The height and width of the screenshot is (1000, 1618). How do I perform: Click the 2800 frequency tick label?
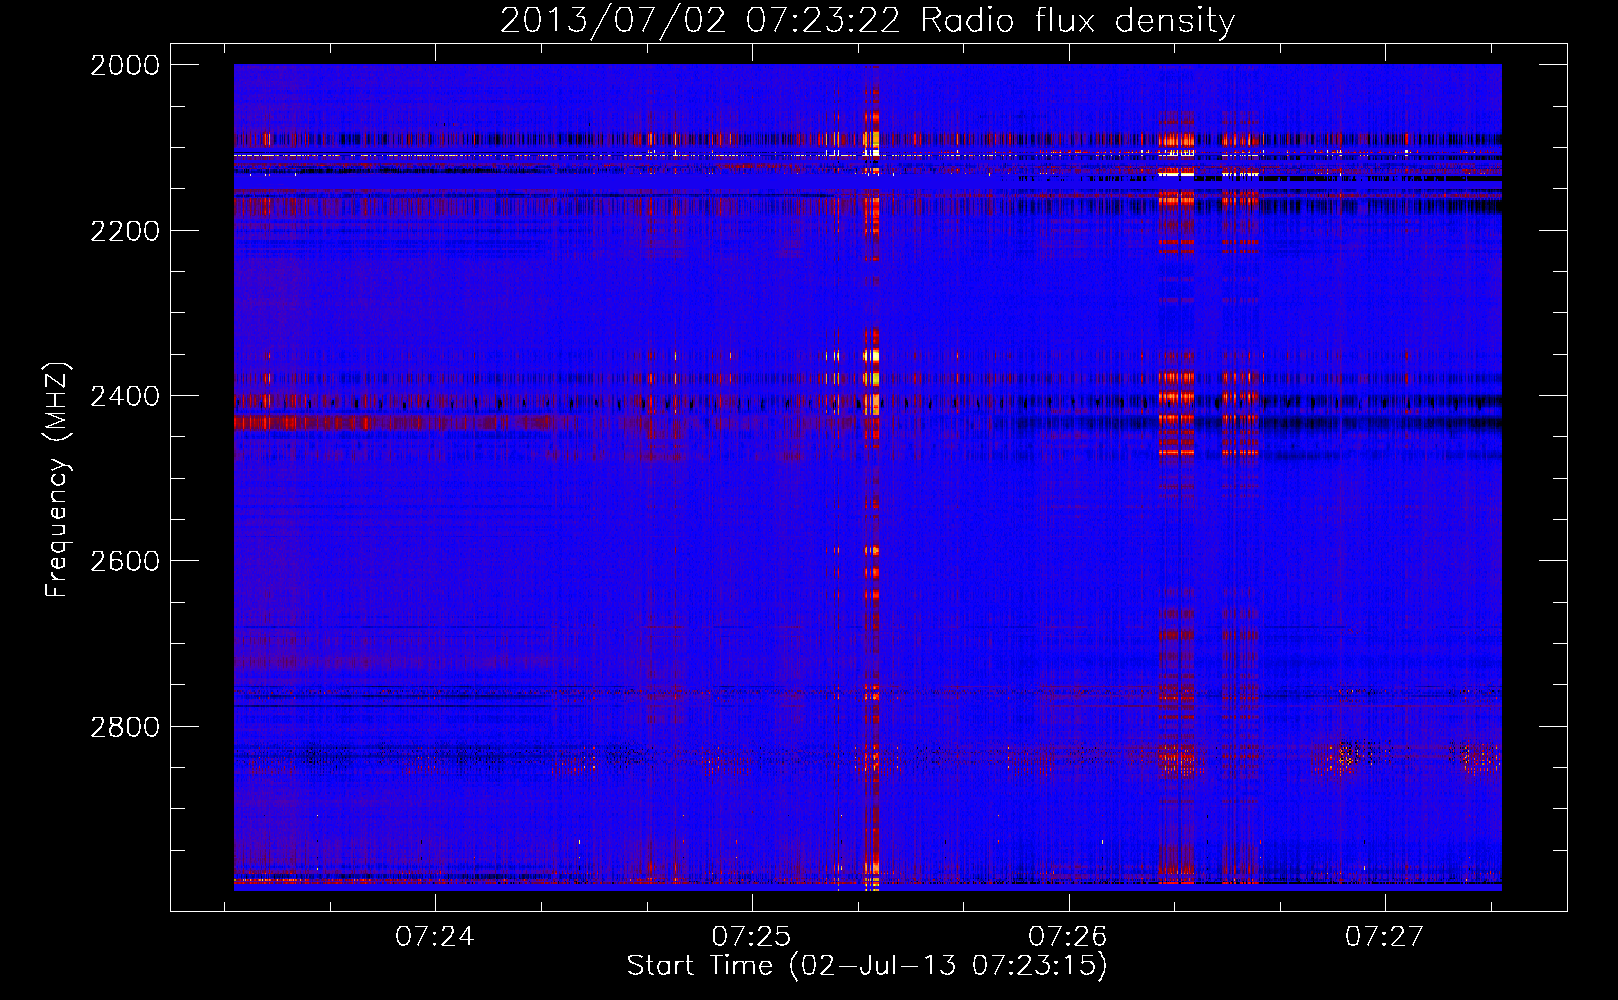[125, 726]
